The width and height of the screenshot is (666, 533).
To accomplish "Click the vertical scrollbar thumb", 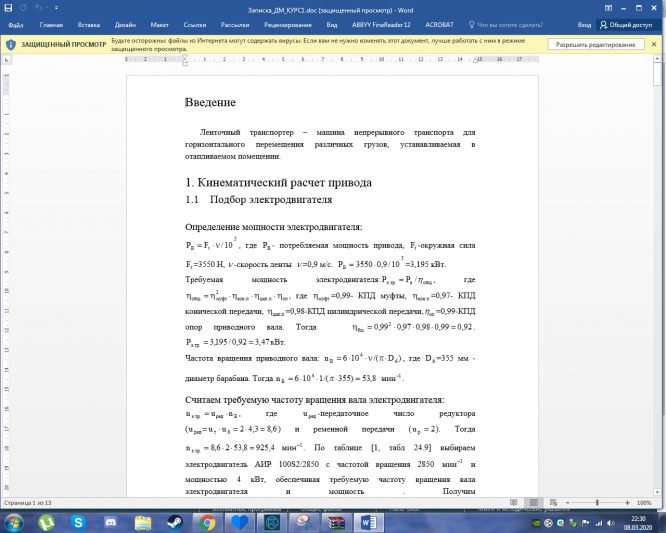I will point(658,74).
